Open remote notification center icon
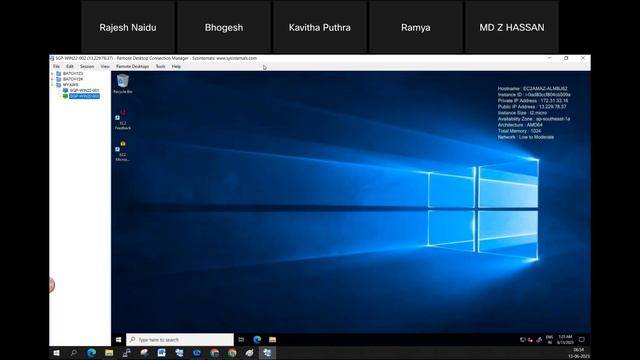This screenshot has width=640, height=360. [x=582, y=340]
